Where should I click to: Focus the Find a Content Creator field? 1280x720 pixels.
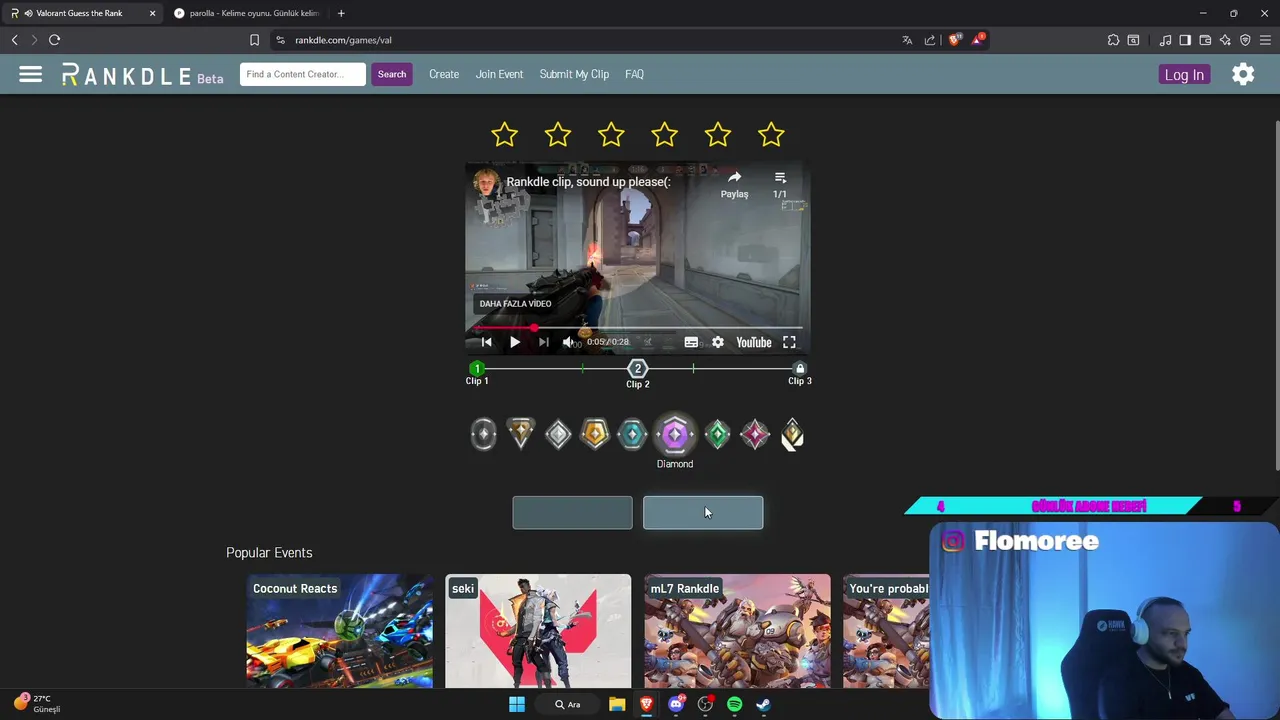point(303,74)
